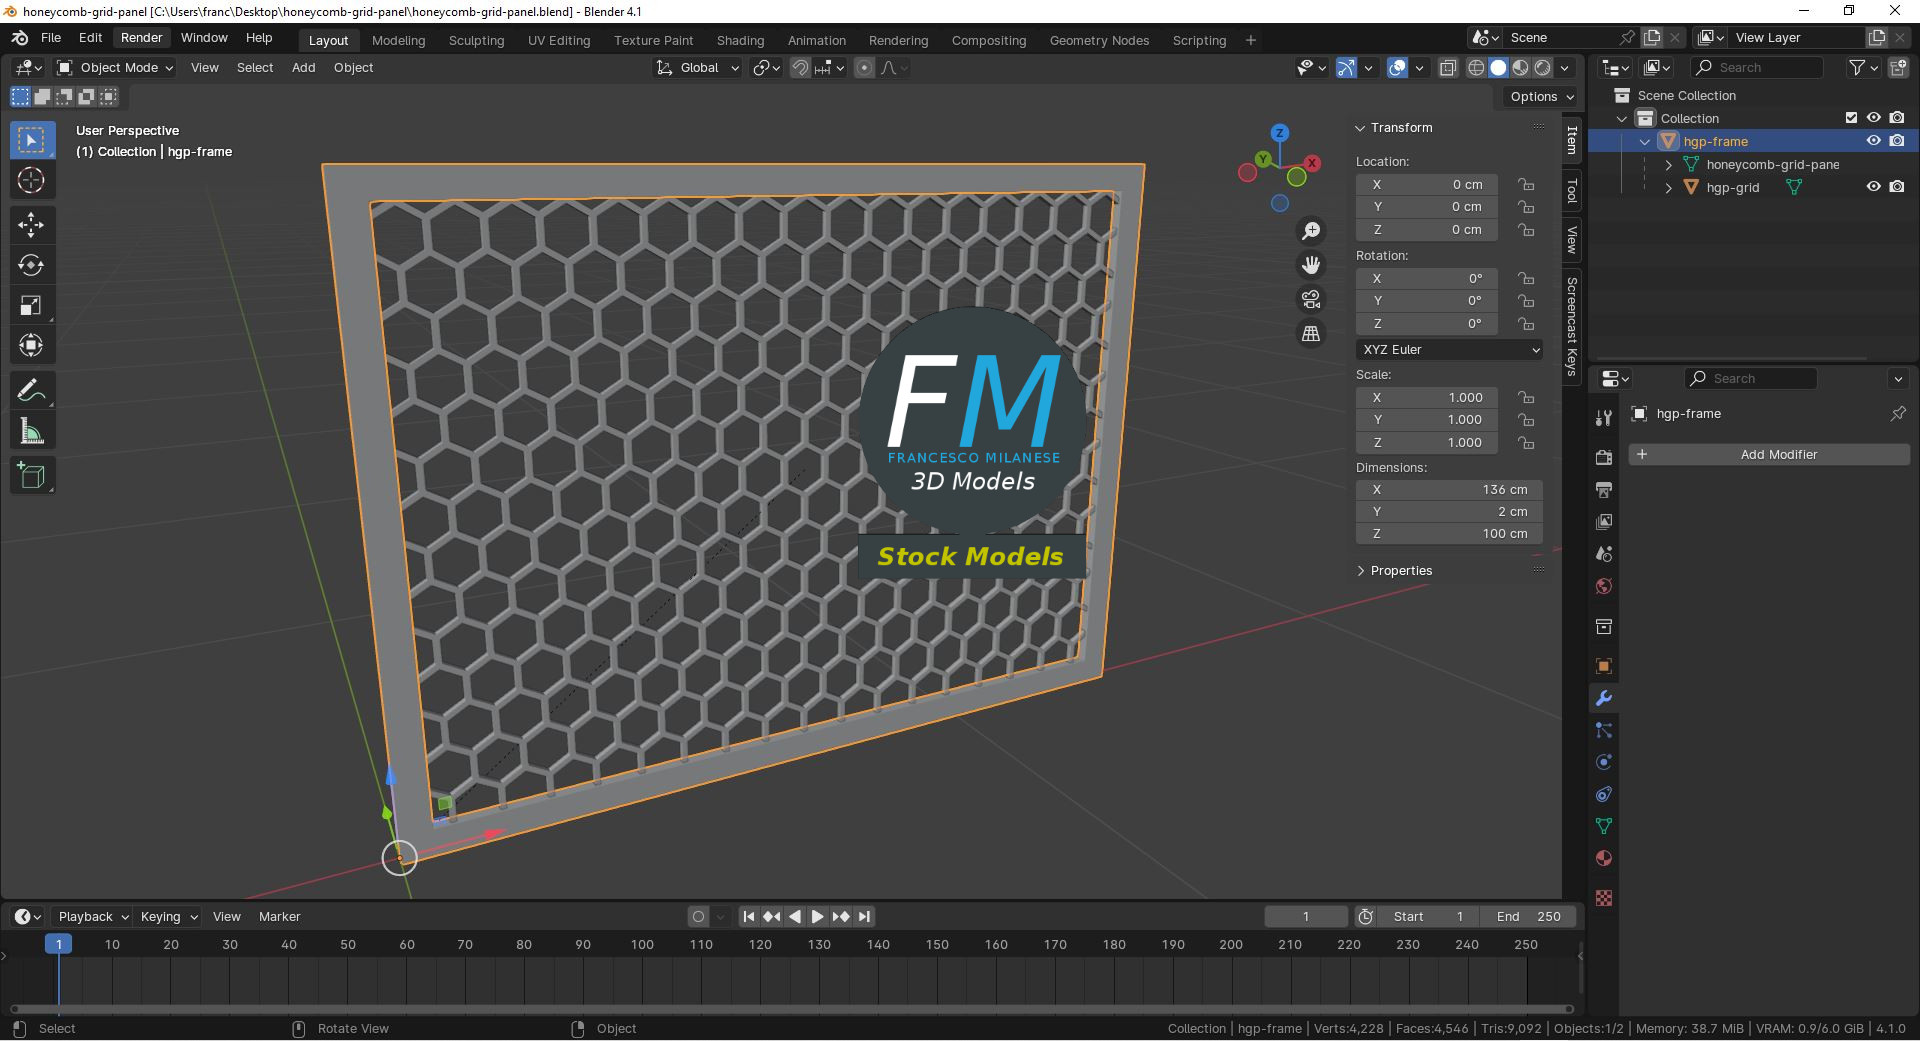Open the View Layer properties tab icon
The image size is (1920, 1041).
coord(1604,522)
